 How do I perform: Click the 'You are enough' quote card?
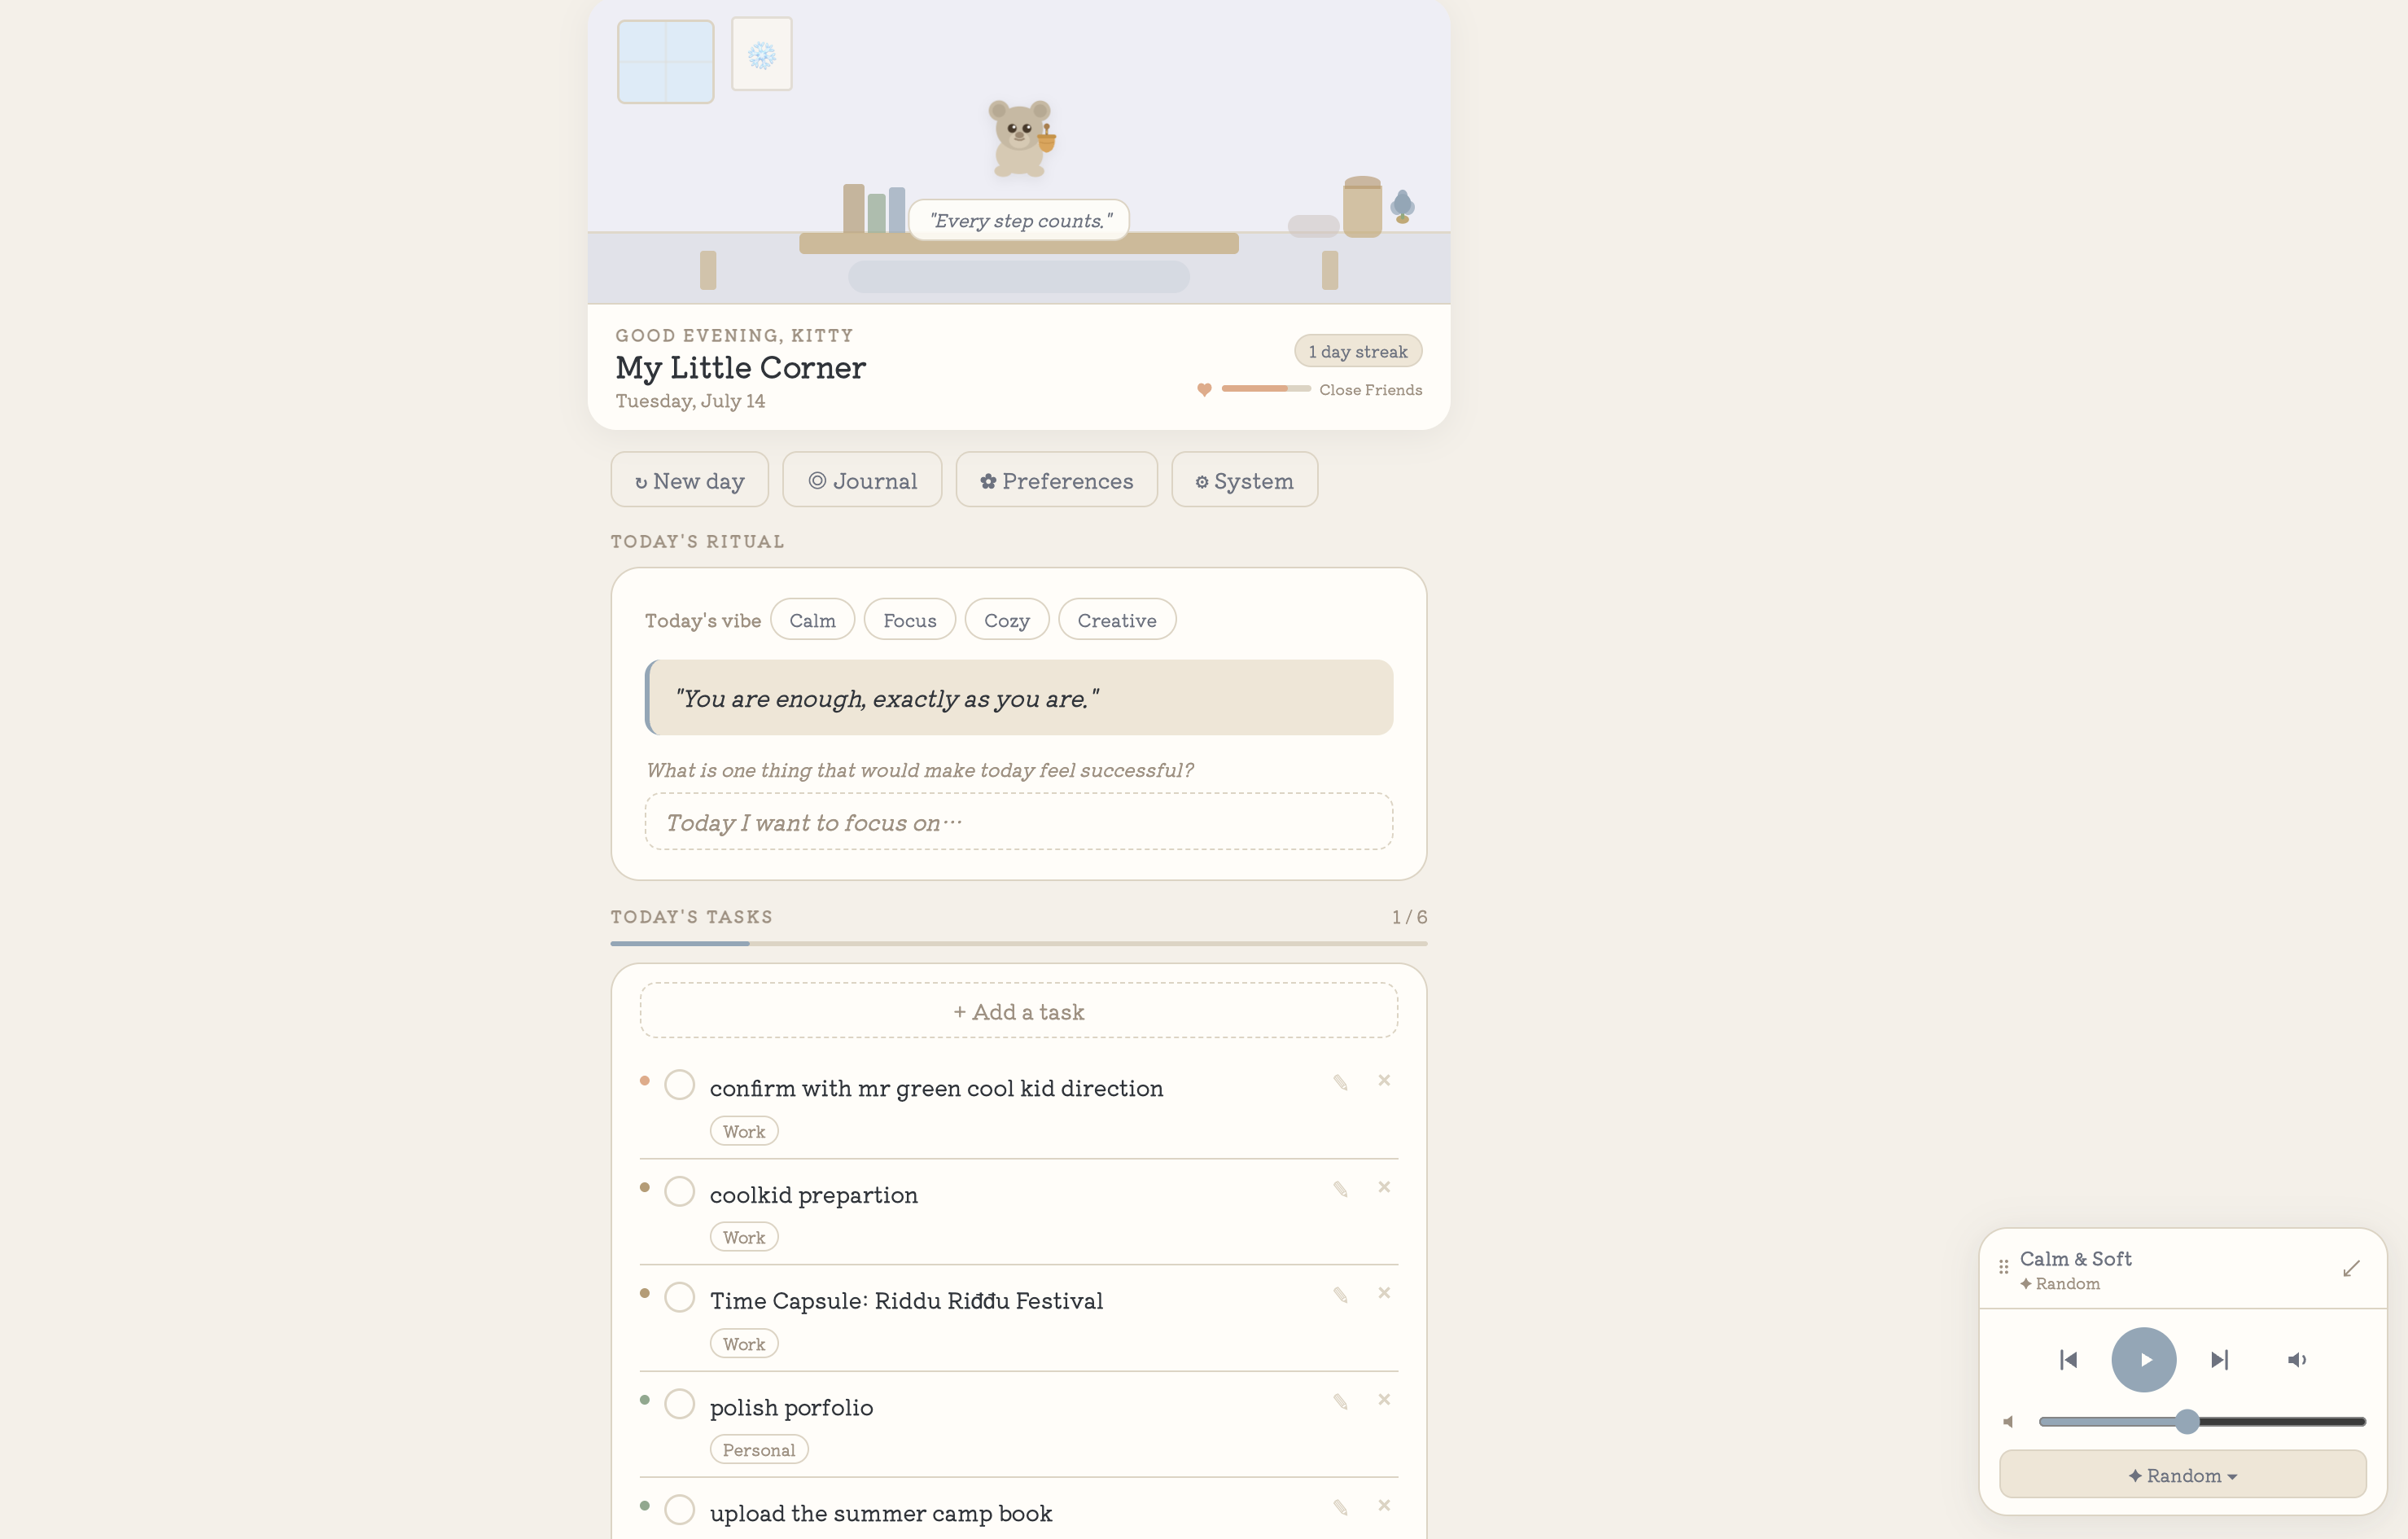click(x=1018, y=698)
